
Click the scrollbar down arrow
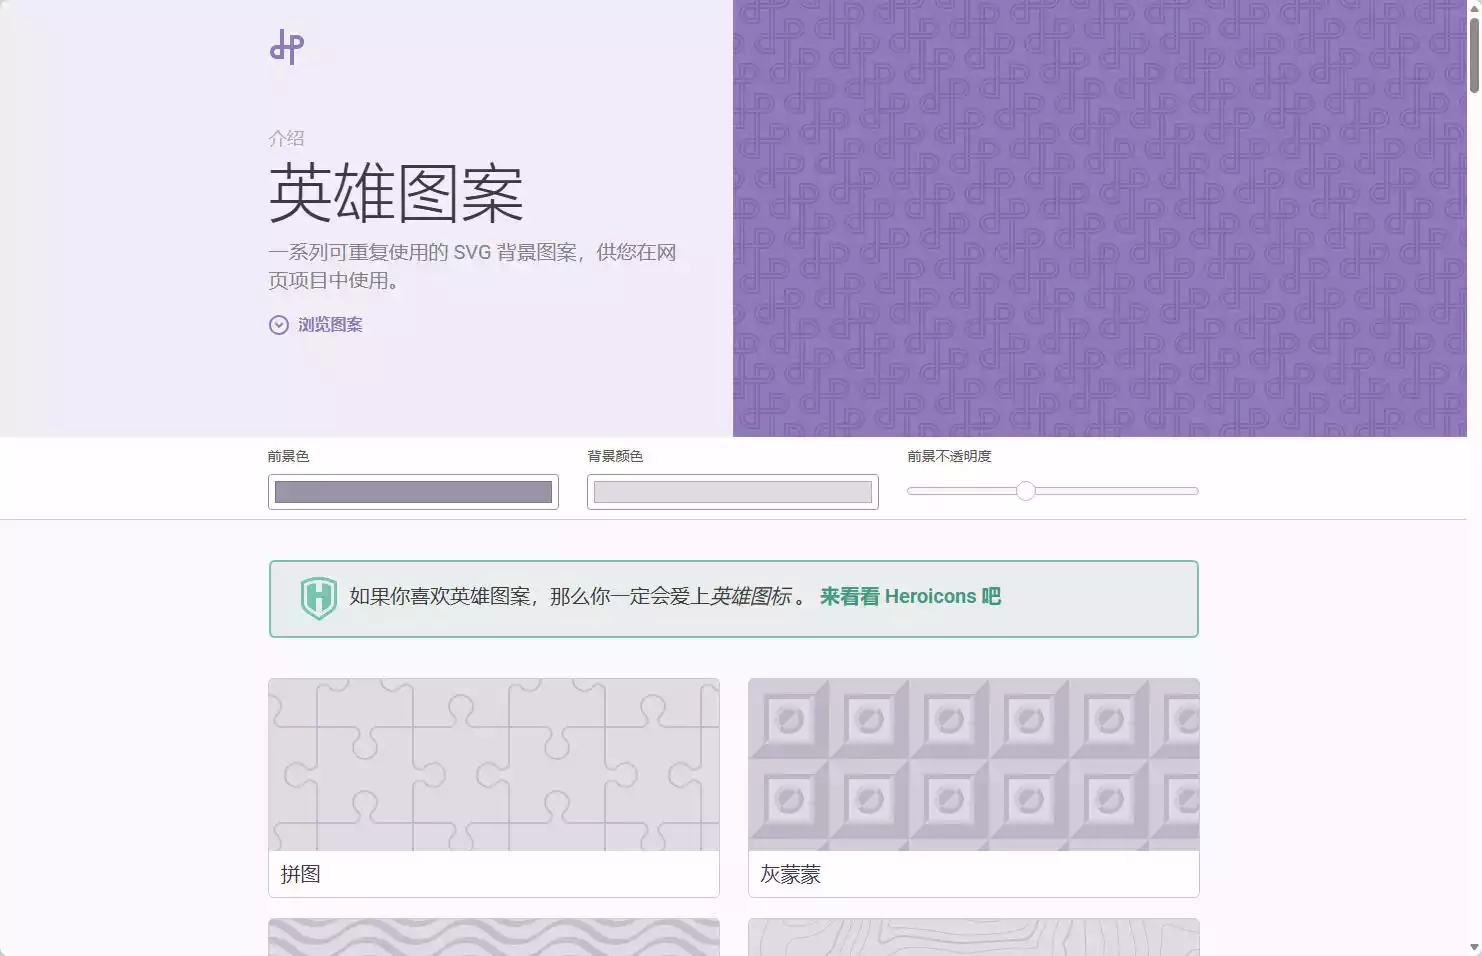[x=1474, y=947]
